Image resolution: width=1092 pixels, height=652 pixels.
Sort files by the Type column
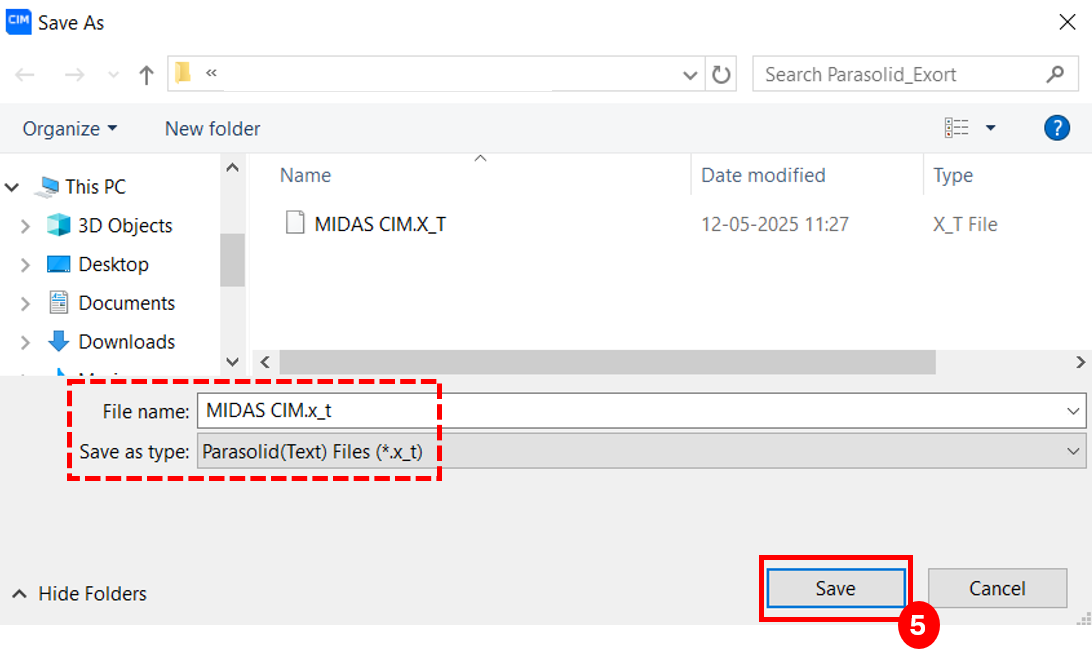pos(953,176)
